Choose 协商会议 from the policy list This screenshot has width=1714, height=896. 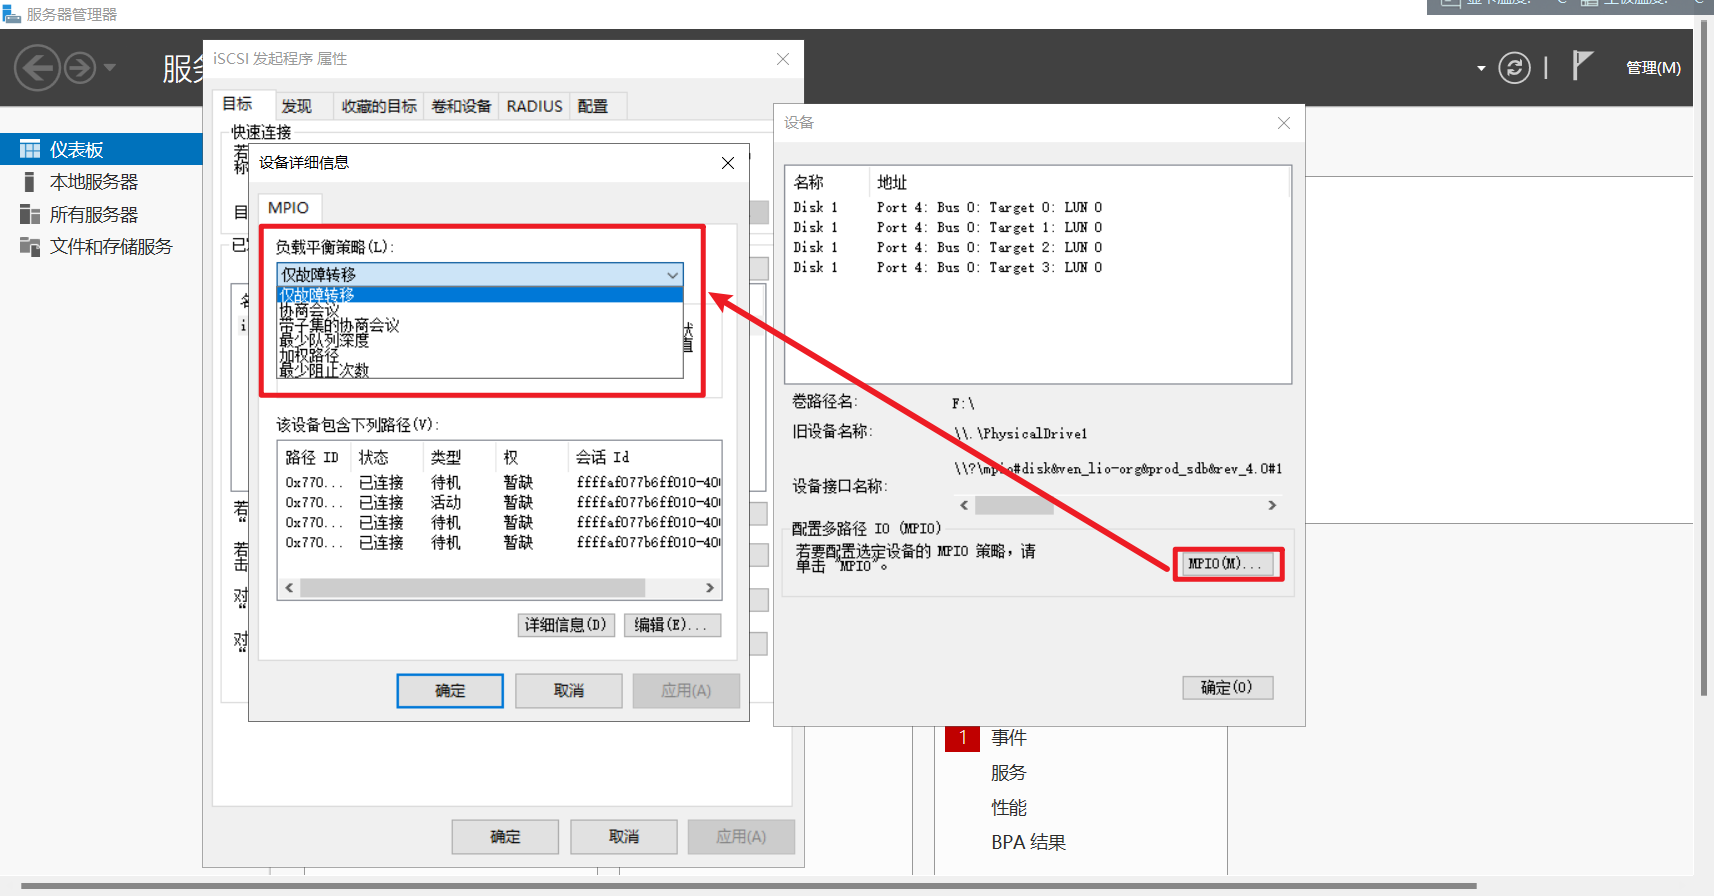(480, 310)
